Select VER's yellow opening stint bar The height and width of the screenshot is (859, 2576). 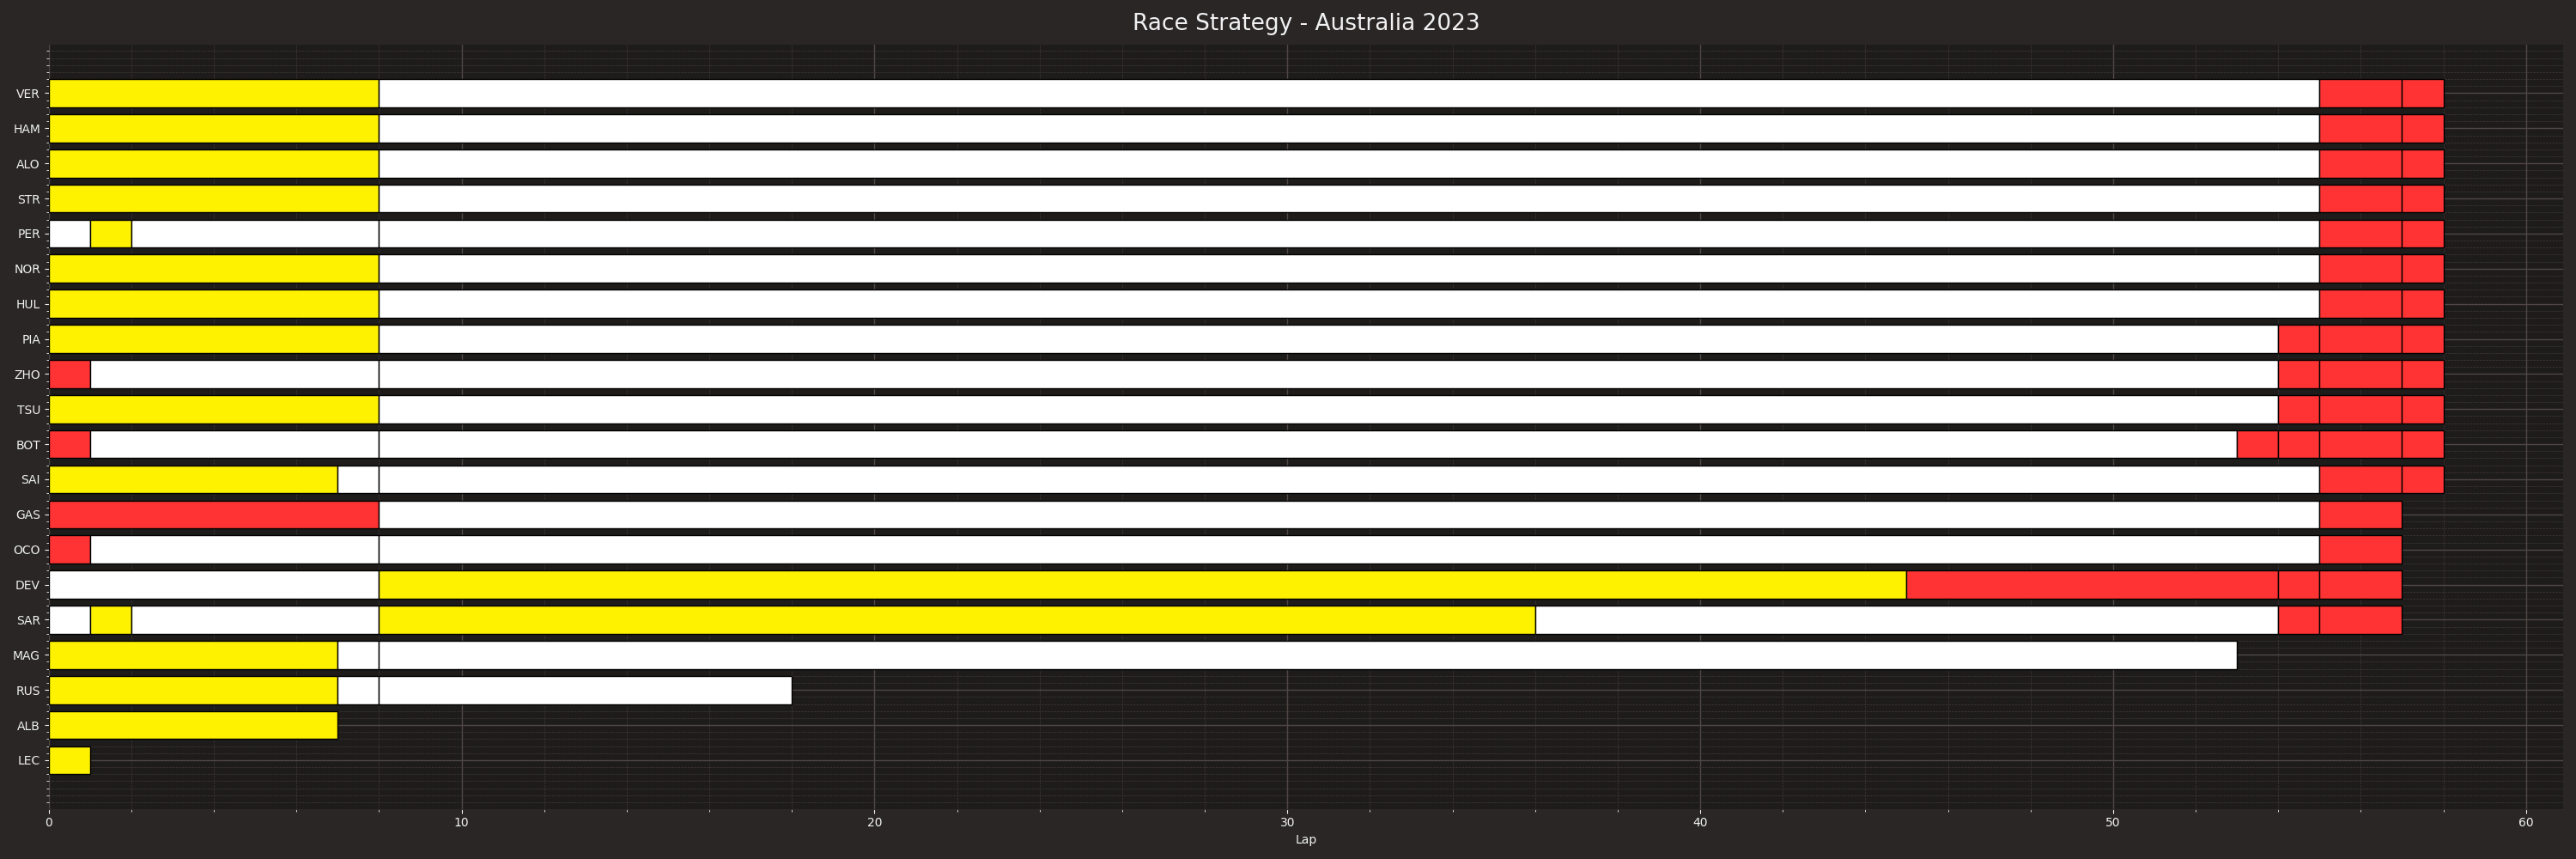tap(214, 94)
